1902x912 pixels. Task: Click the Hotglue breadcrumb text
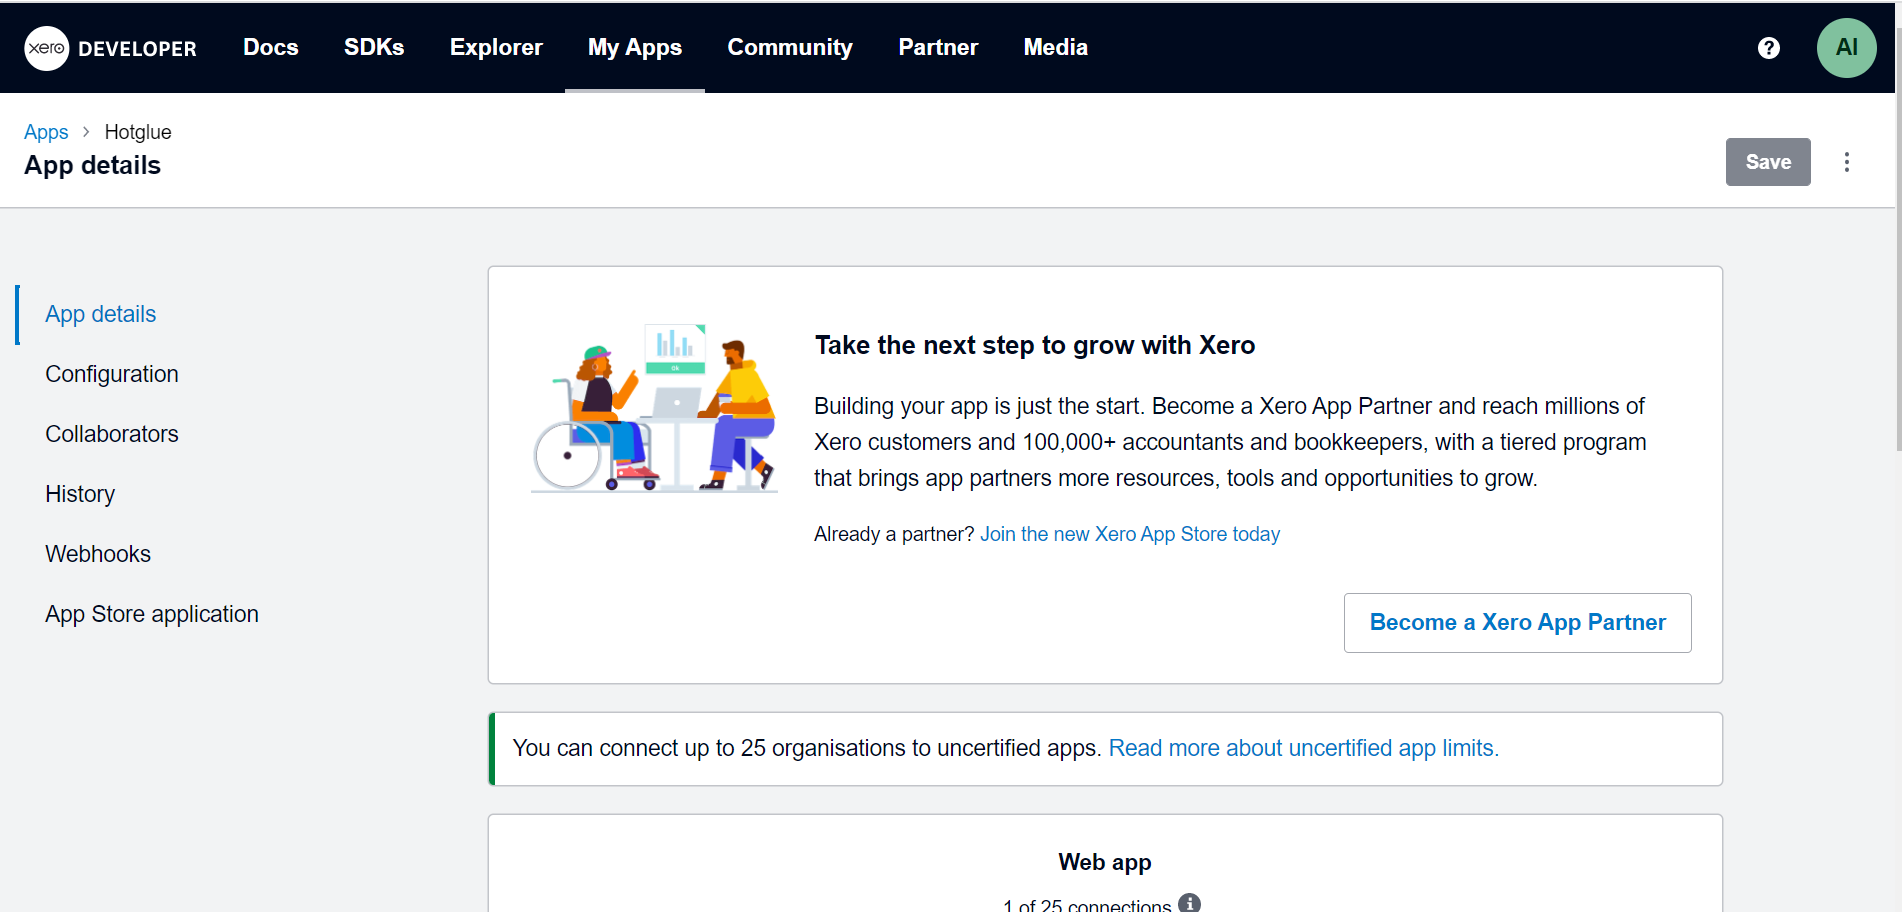pos(138,132)
